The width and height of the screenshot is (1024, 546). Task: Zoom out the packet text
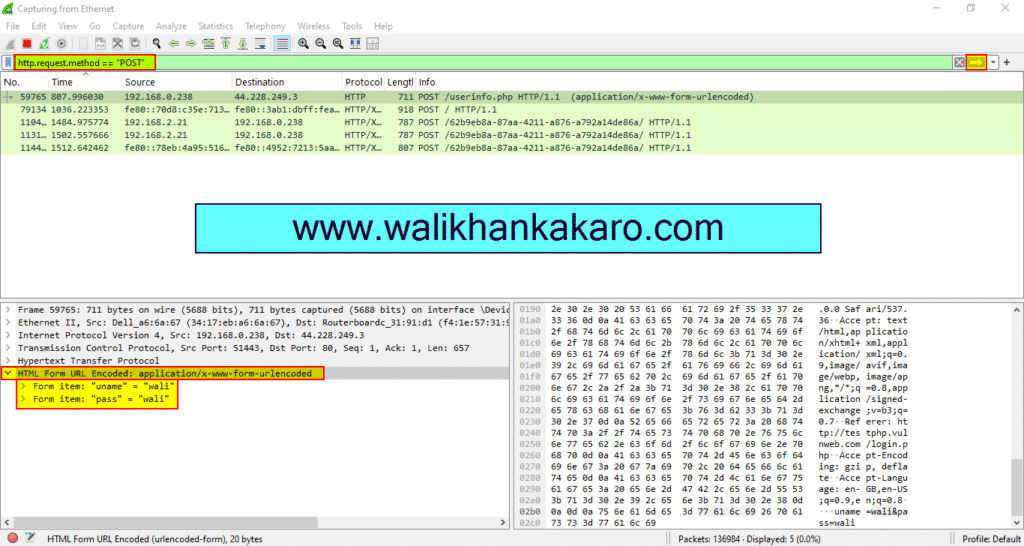(321, 44)
